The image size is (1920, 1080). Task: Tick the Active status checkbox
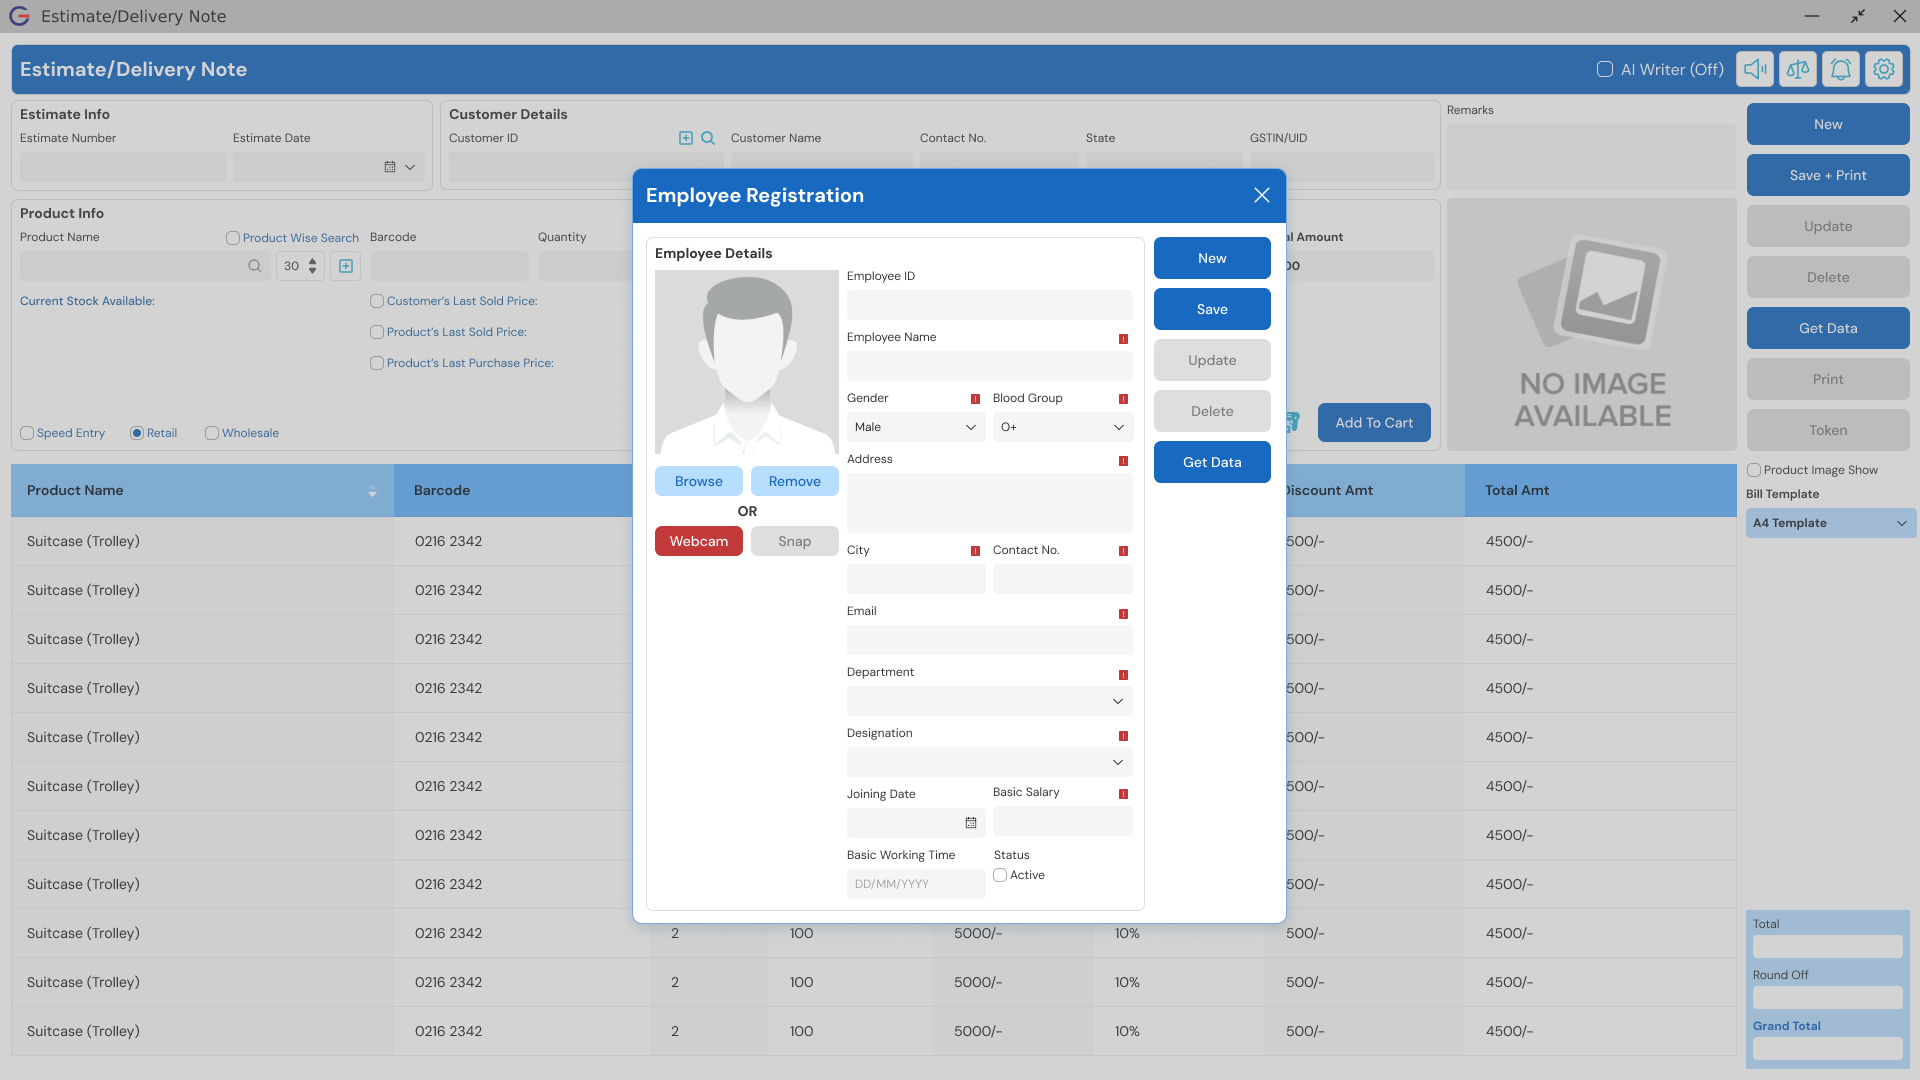[1000, 875]
